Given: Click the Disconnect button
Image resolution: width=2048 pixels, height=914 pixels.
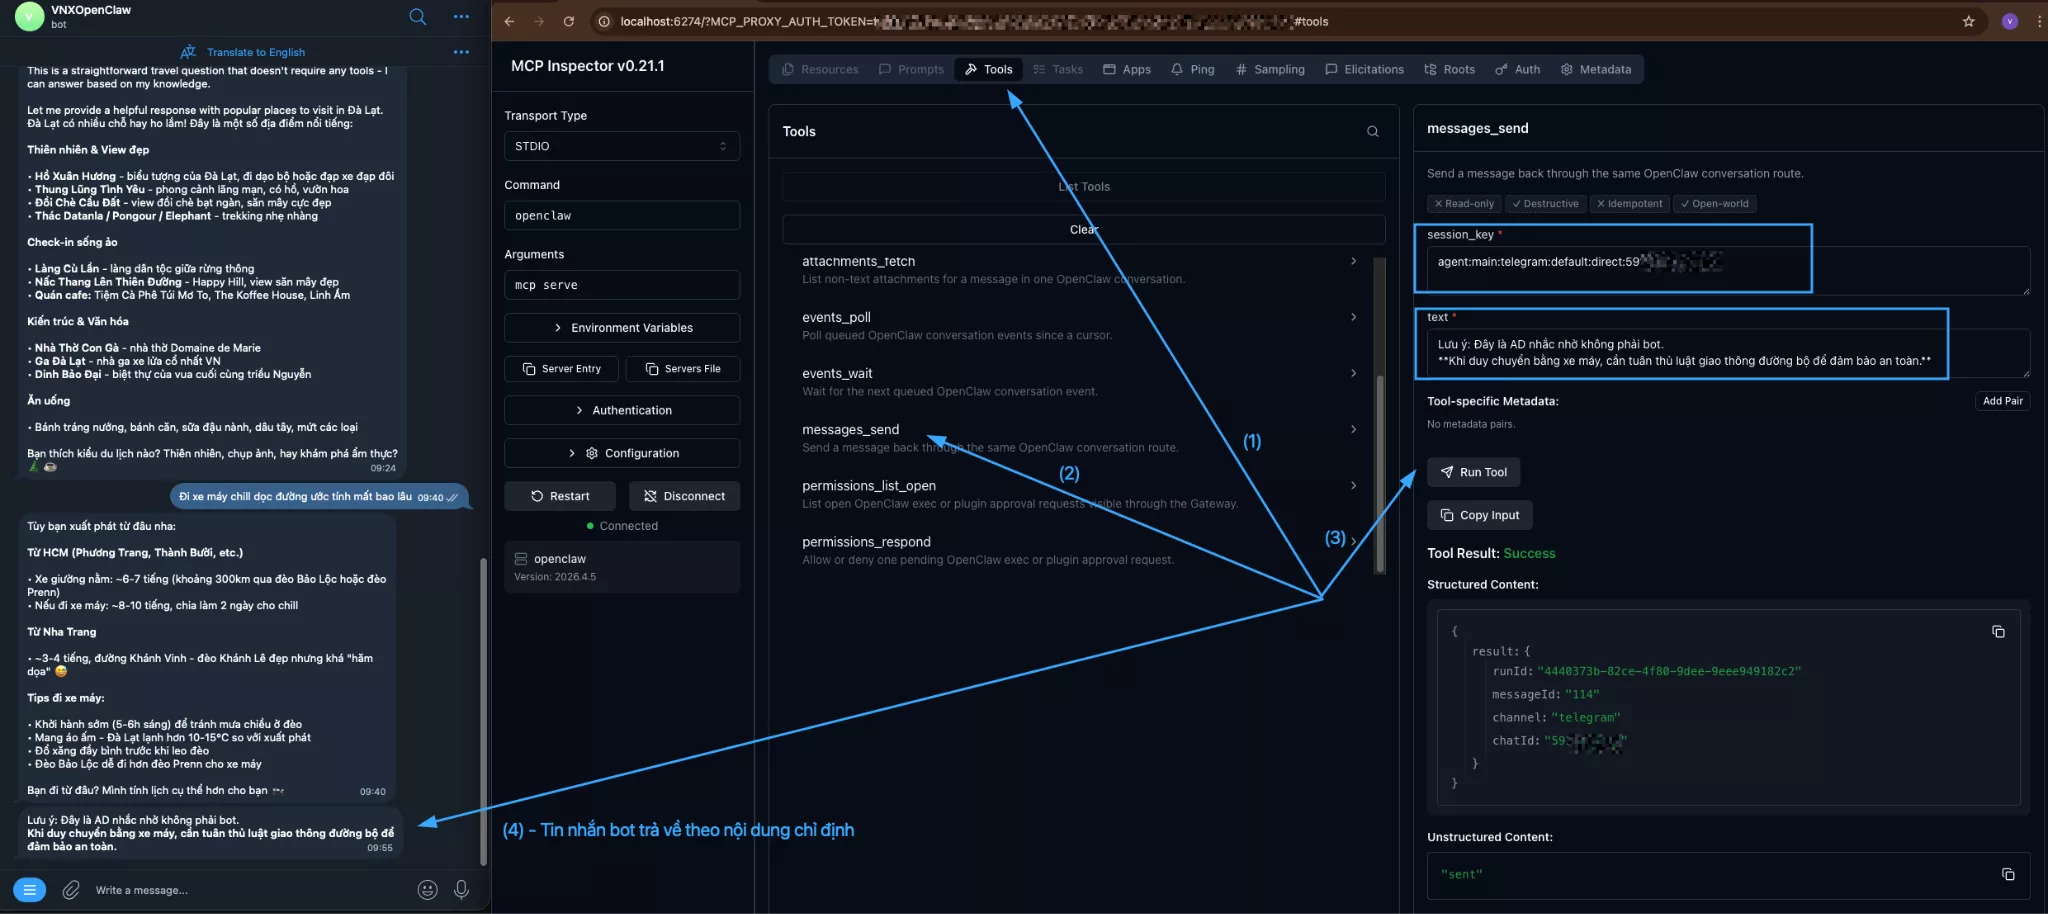Looking at the screenshot, I should (x=684, y=496).
